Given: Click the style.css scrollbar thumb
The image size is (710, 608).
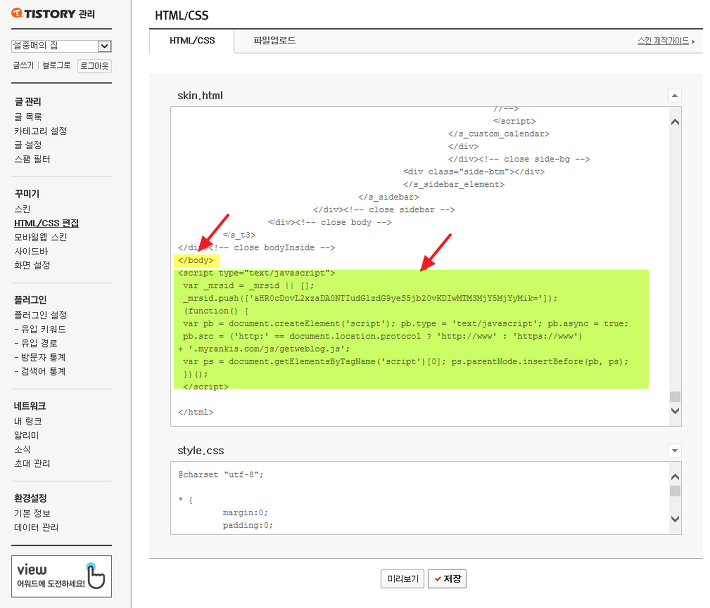Looking at the screenshot, I should click(675, 491).
